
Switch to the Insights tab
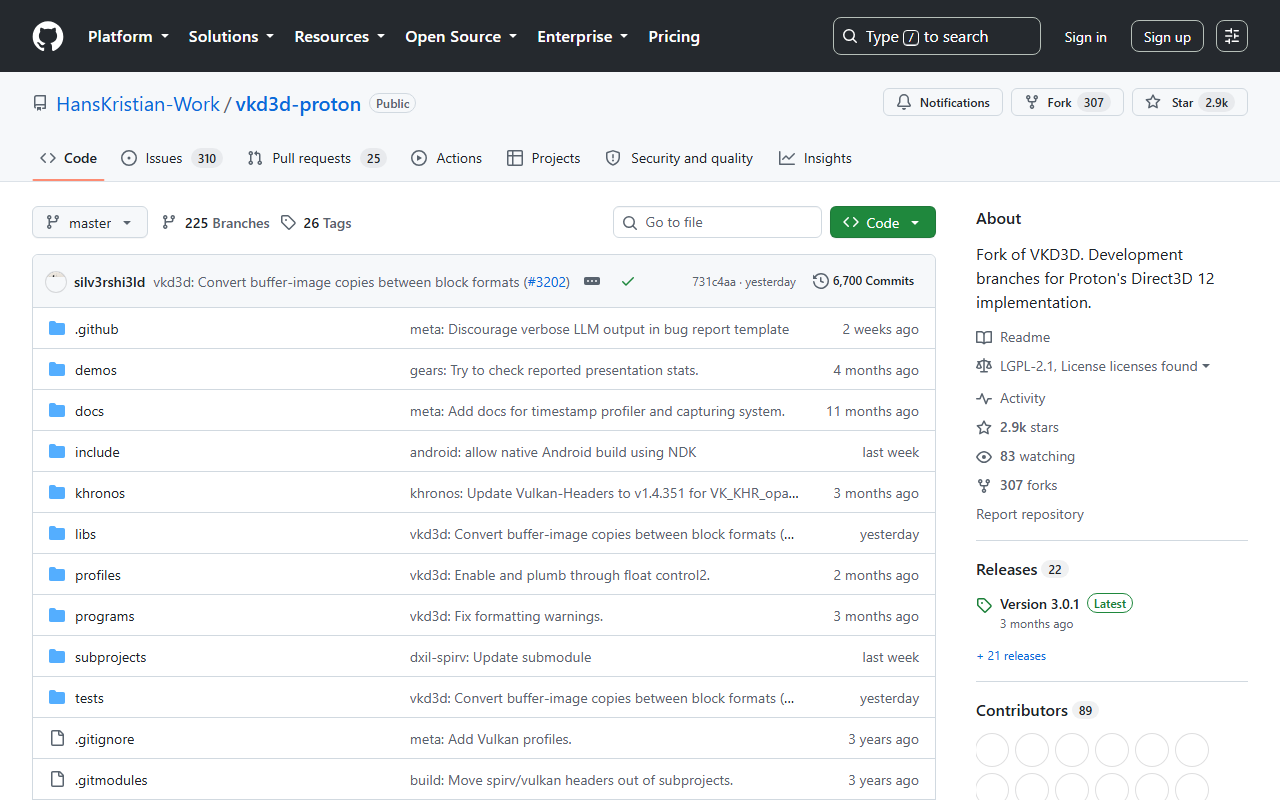click(815, 158)
